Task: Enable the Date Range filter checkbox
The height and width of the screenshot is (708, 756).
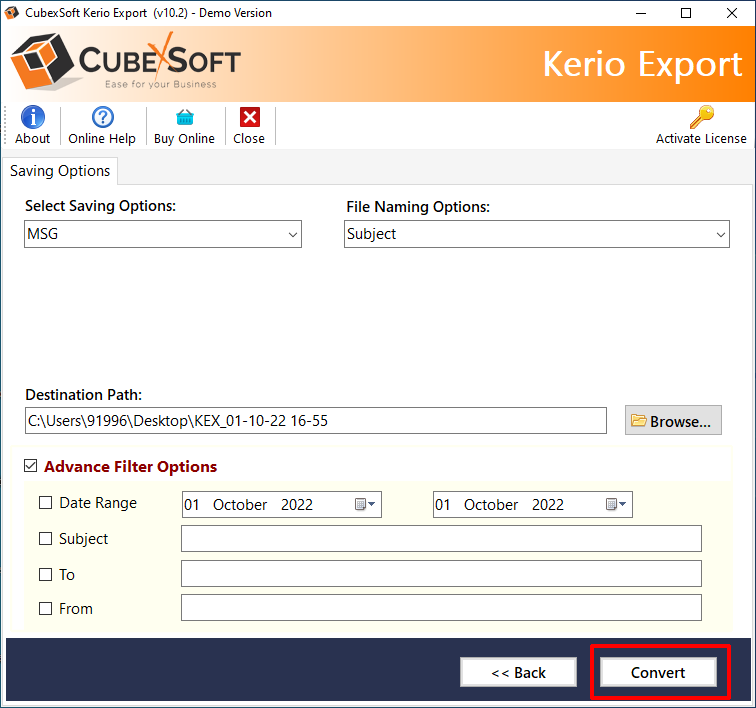Action: (x=45, y=503)
